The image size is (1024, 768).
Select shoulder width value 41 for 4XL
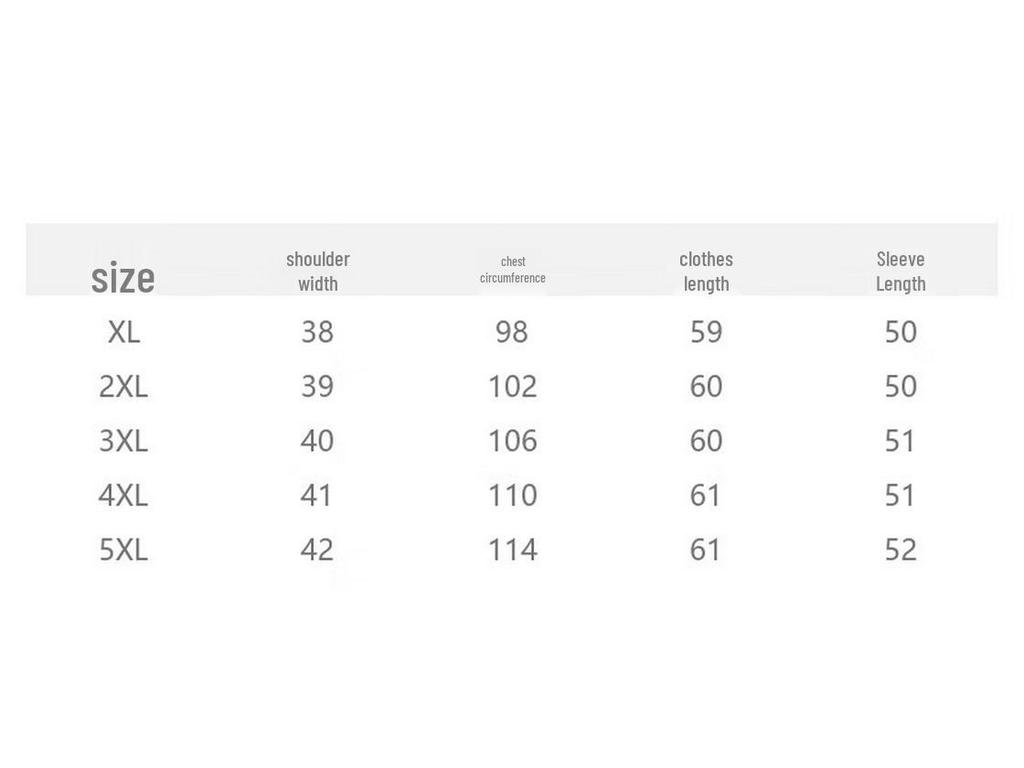coord(317,495)
